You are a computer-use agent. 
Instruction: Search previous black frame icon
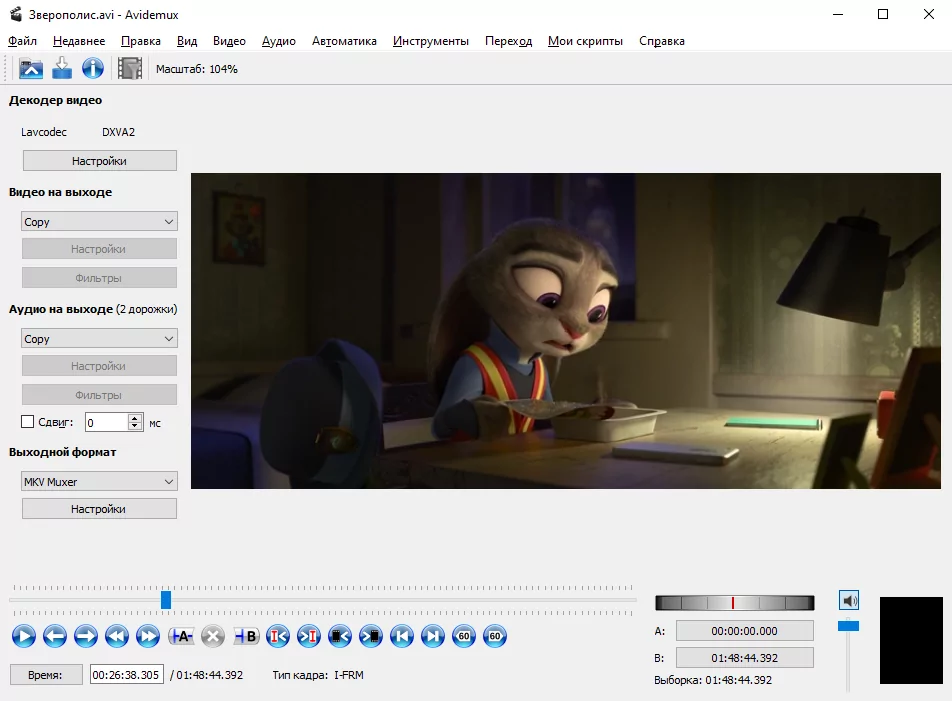point(339,636)
